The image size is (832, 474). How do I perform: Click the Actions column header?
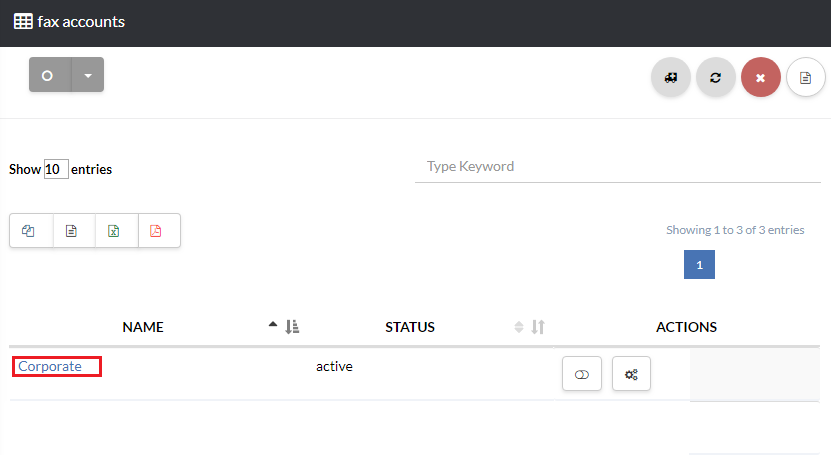coord(686,327)
